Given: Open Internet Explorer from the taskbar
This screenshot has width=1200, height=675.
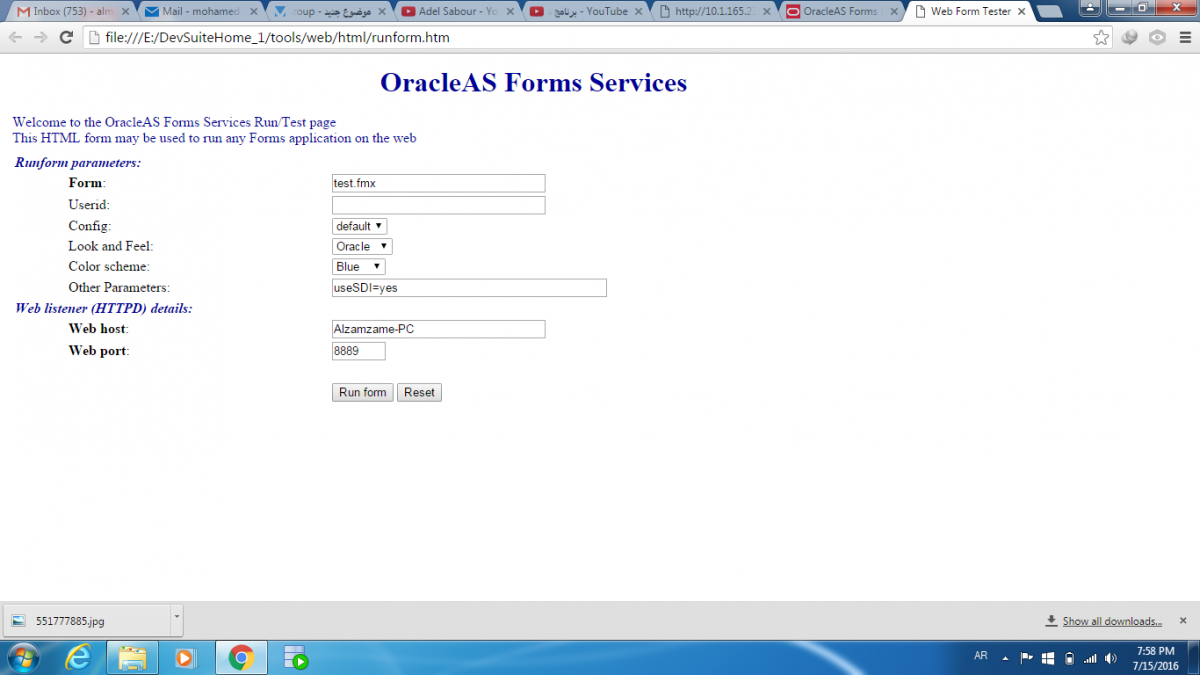Looking at the screenshot, I should click(x=78, y=658).
